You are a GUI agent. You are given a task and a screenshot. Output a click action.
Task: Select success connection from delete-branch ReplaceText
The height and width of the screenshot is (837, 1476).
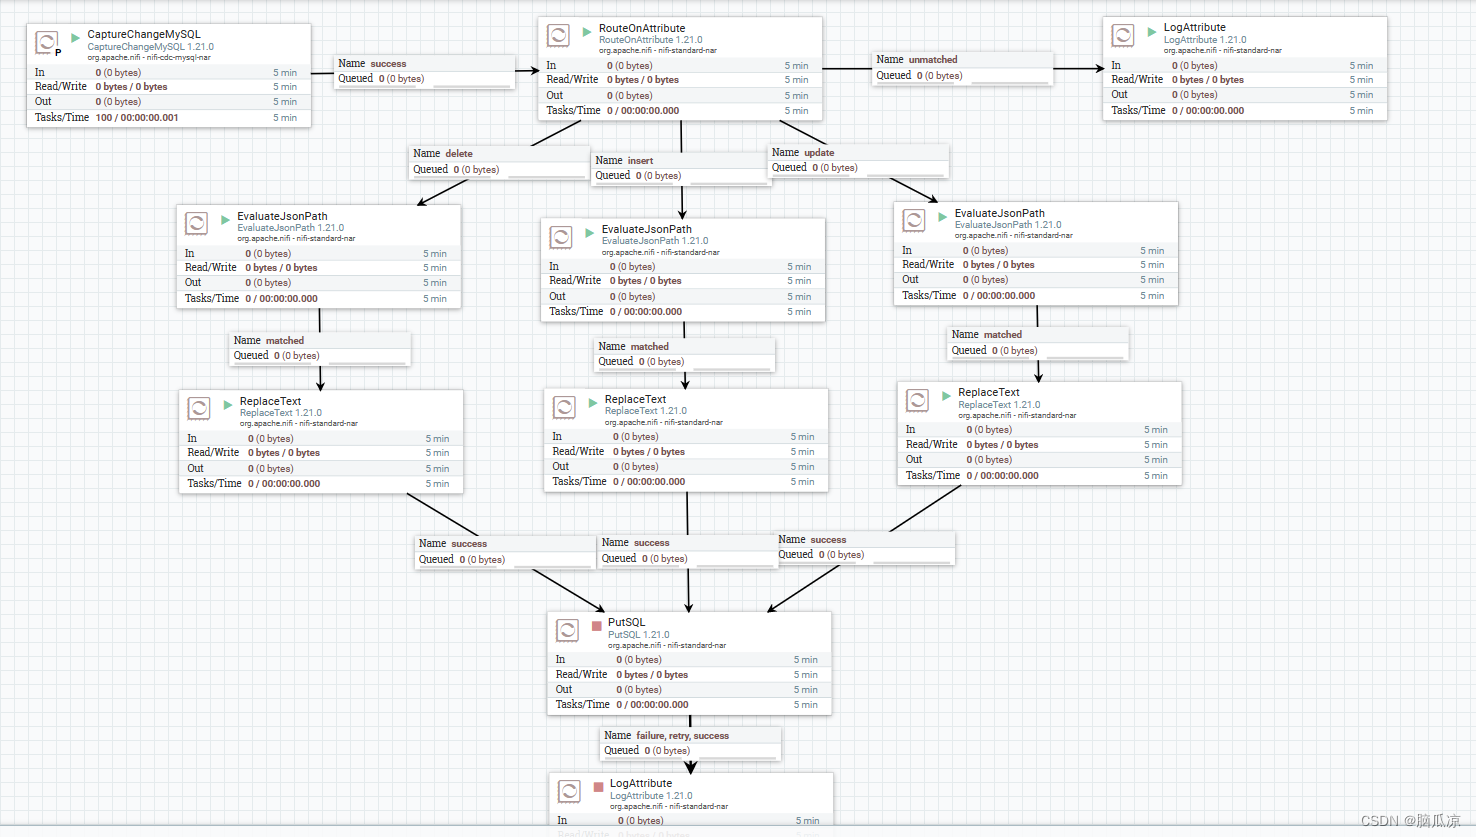506,552
